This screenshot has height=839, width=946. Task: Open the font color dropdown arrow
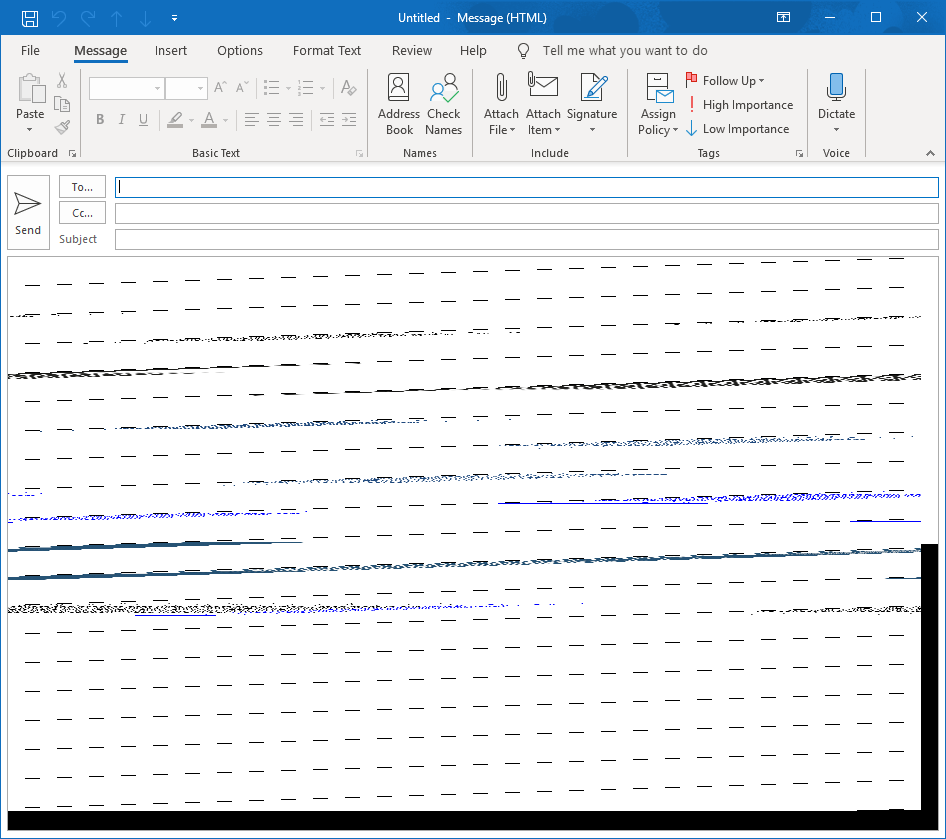click(x=226, y=120)
